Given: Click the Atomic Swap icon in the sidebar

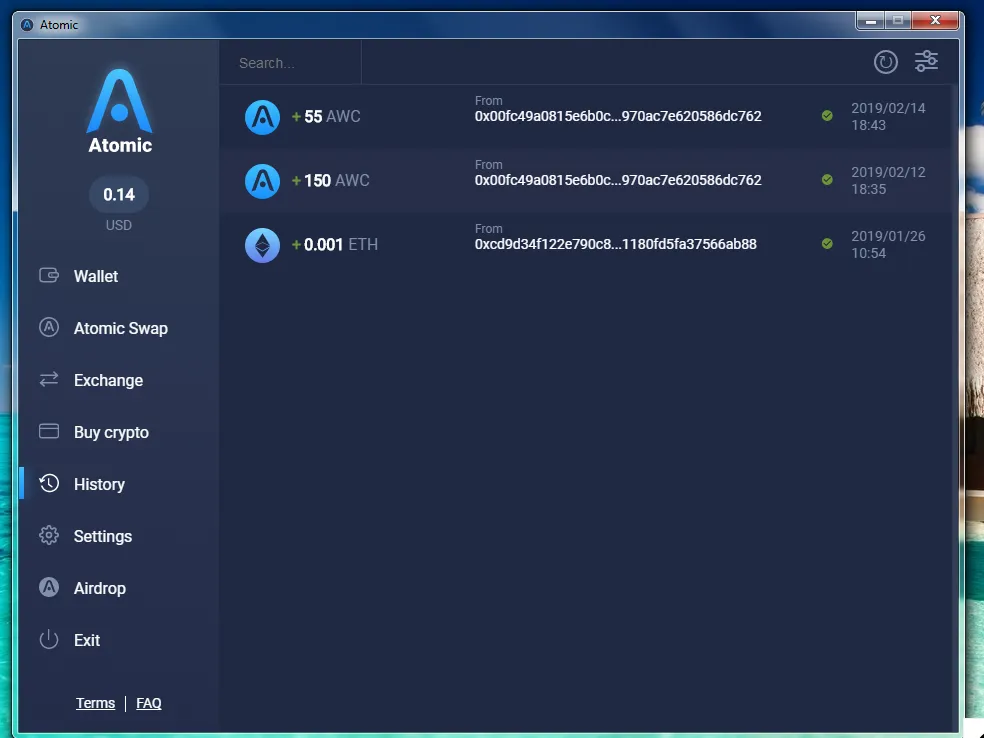Looking at the screenshot, I should pyautogui.click(x=49, y=327).
